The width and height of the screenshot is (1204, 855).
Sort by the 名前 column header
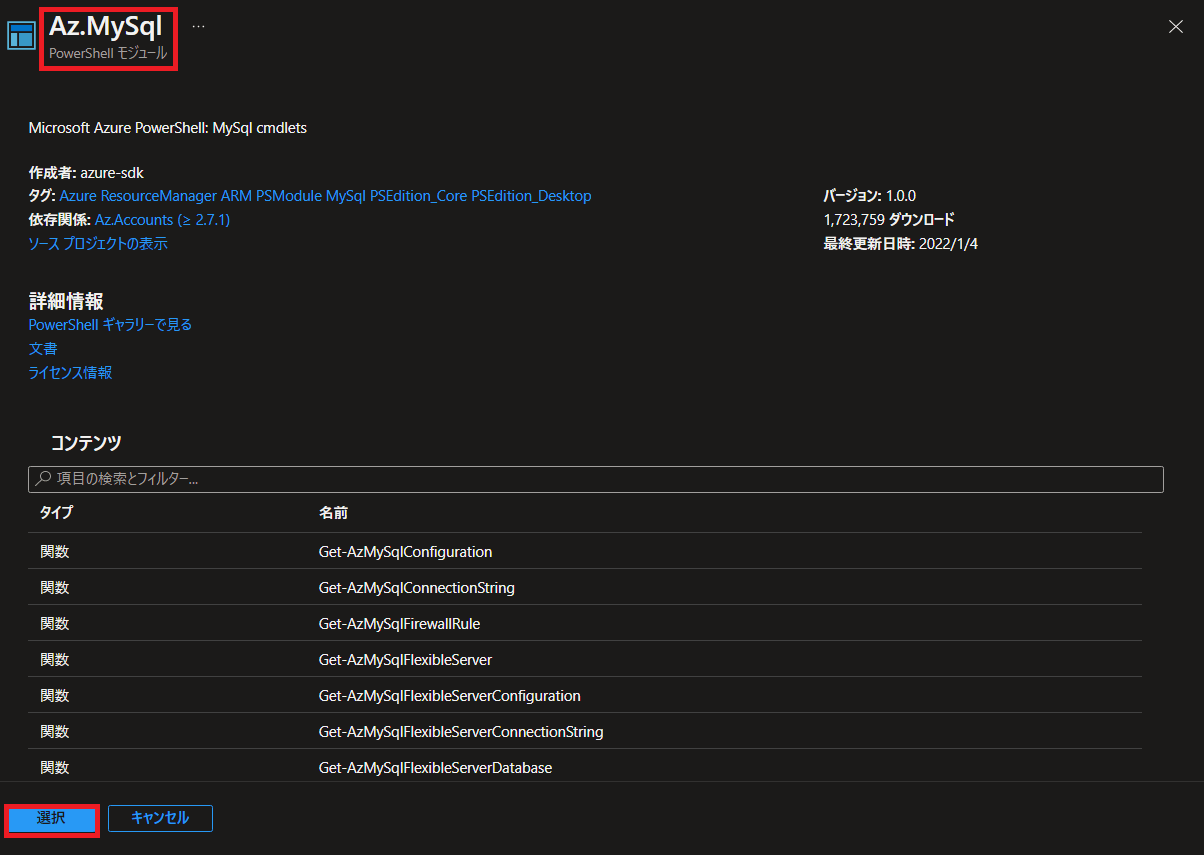[x=333, y=513]
